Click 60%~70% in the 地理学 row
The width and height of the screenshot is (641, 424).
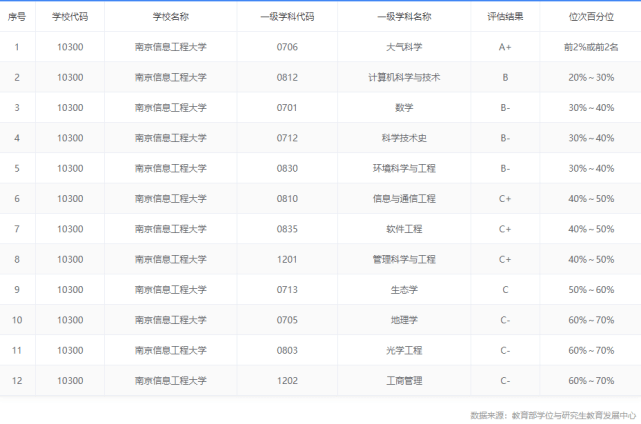(591, 320)
